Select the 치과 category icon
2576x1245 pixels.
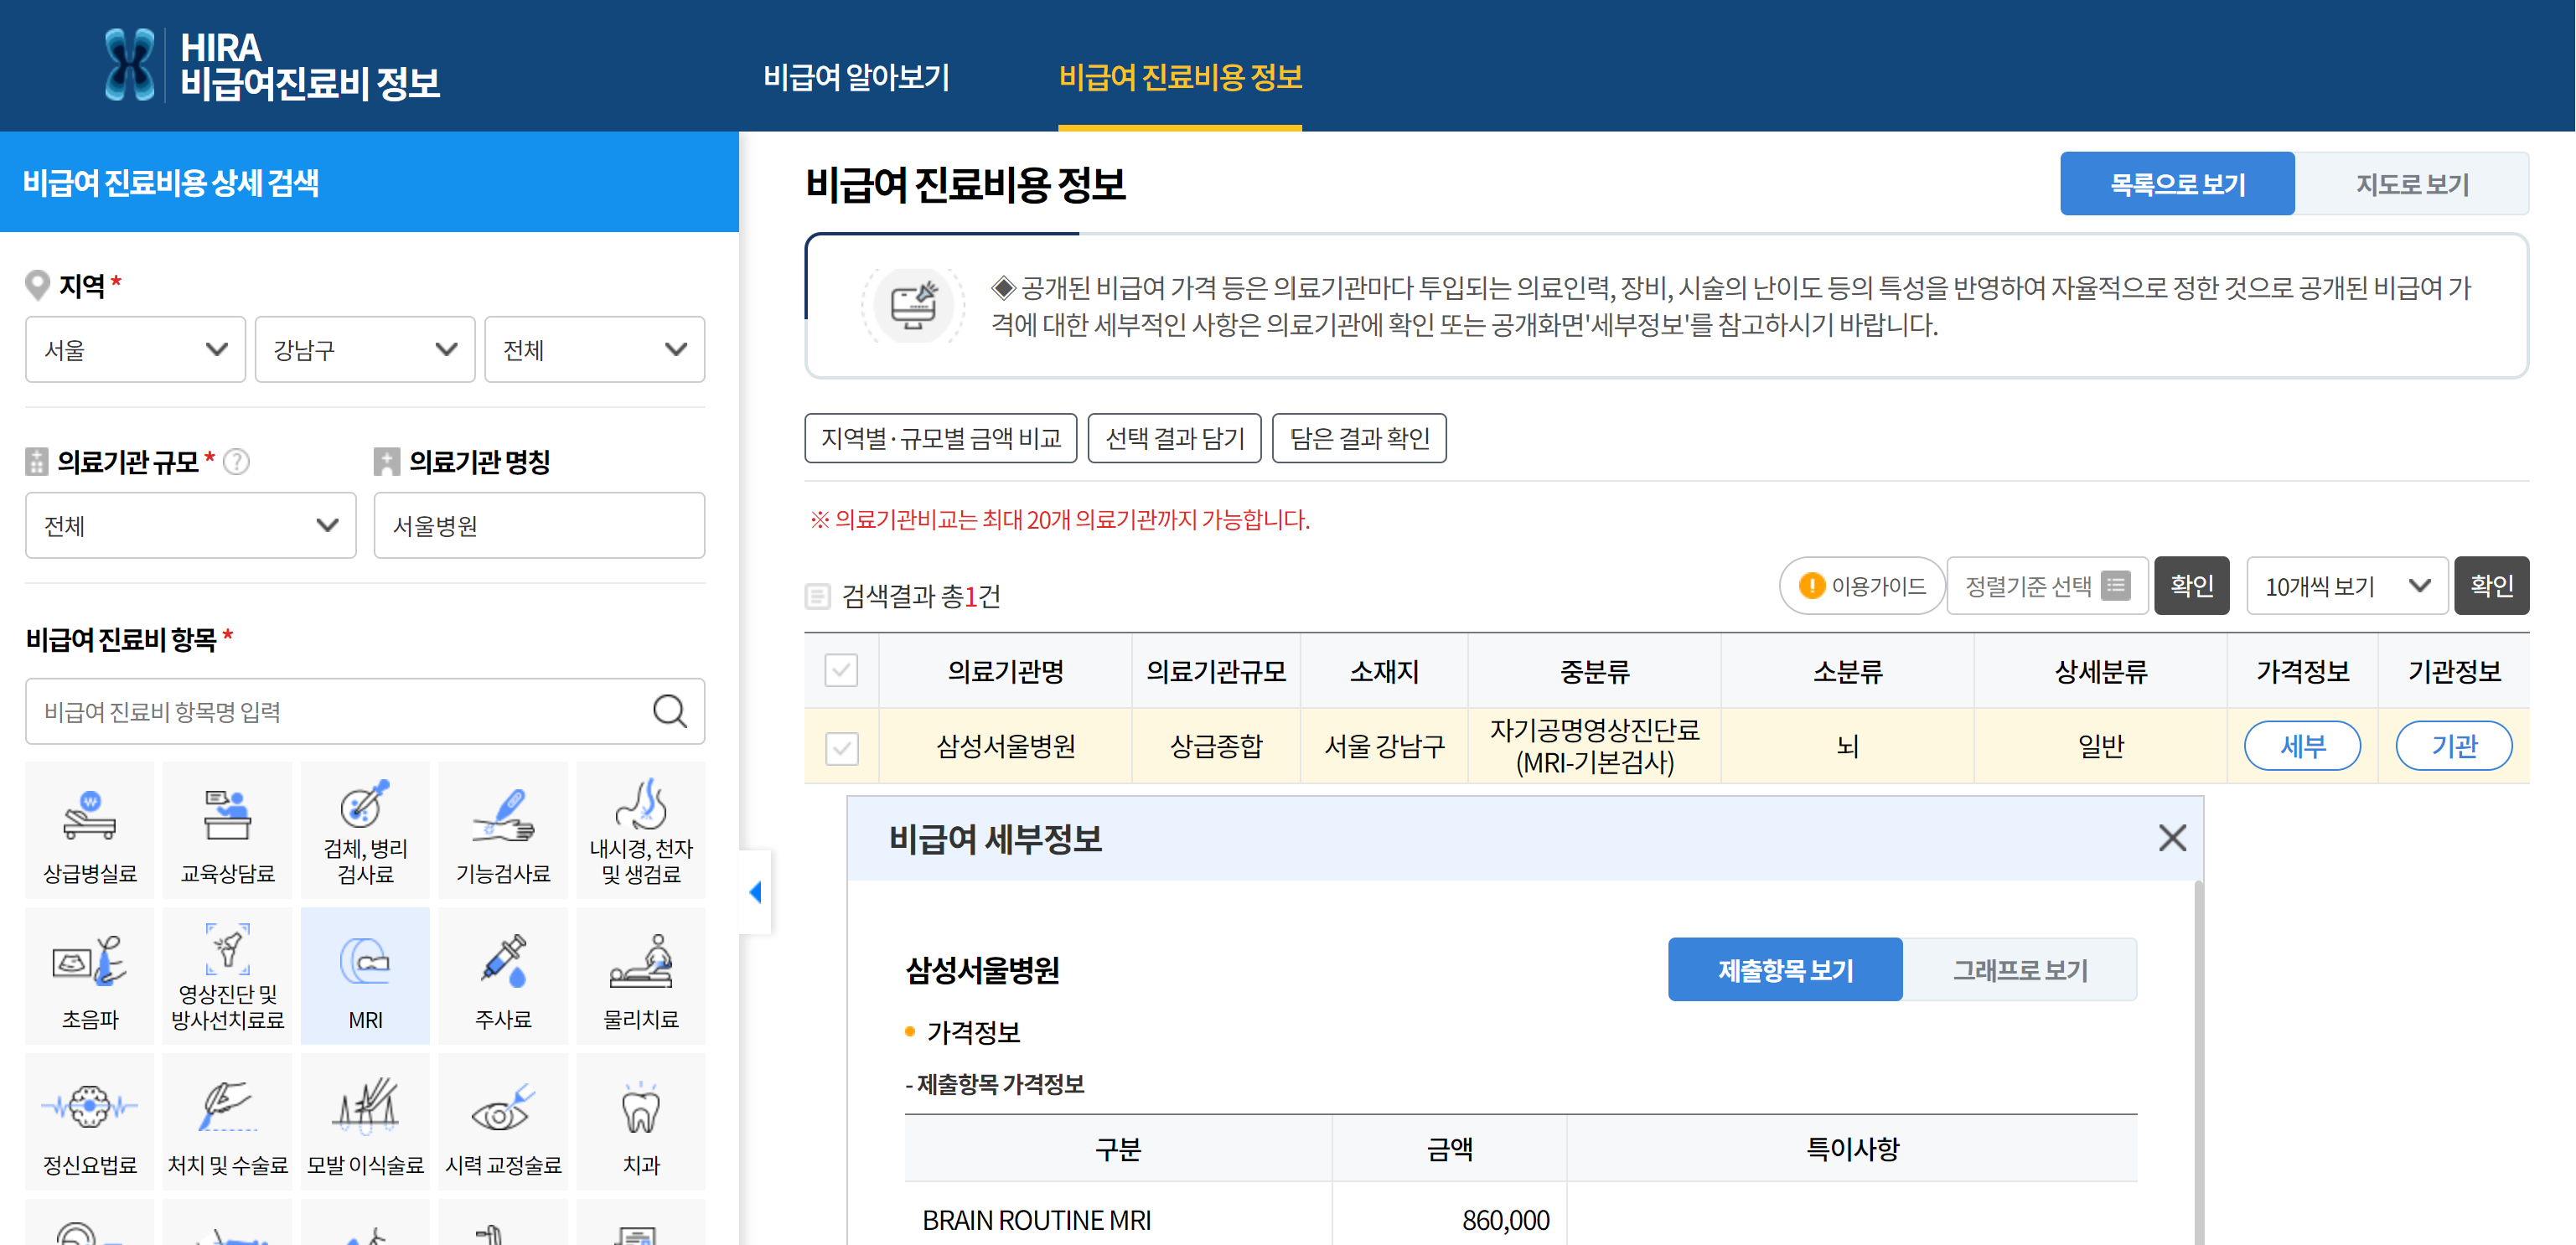click(x=641, y=1122)
